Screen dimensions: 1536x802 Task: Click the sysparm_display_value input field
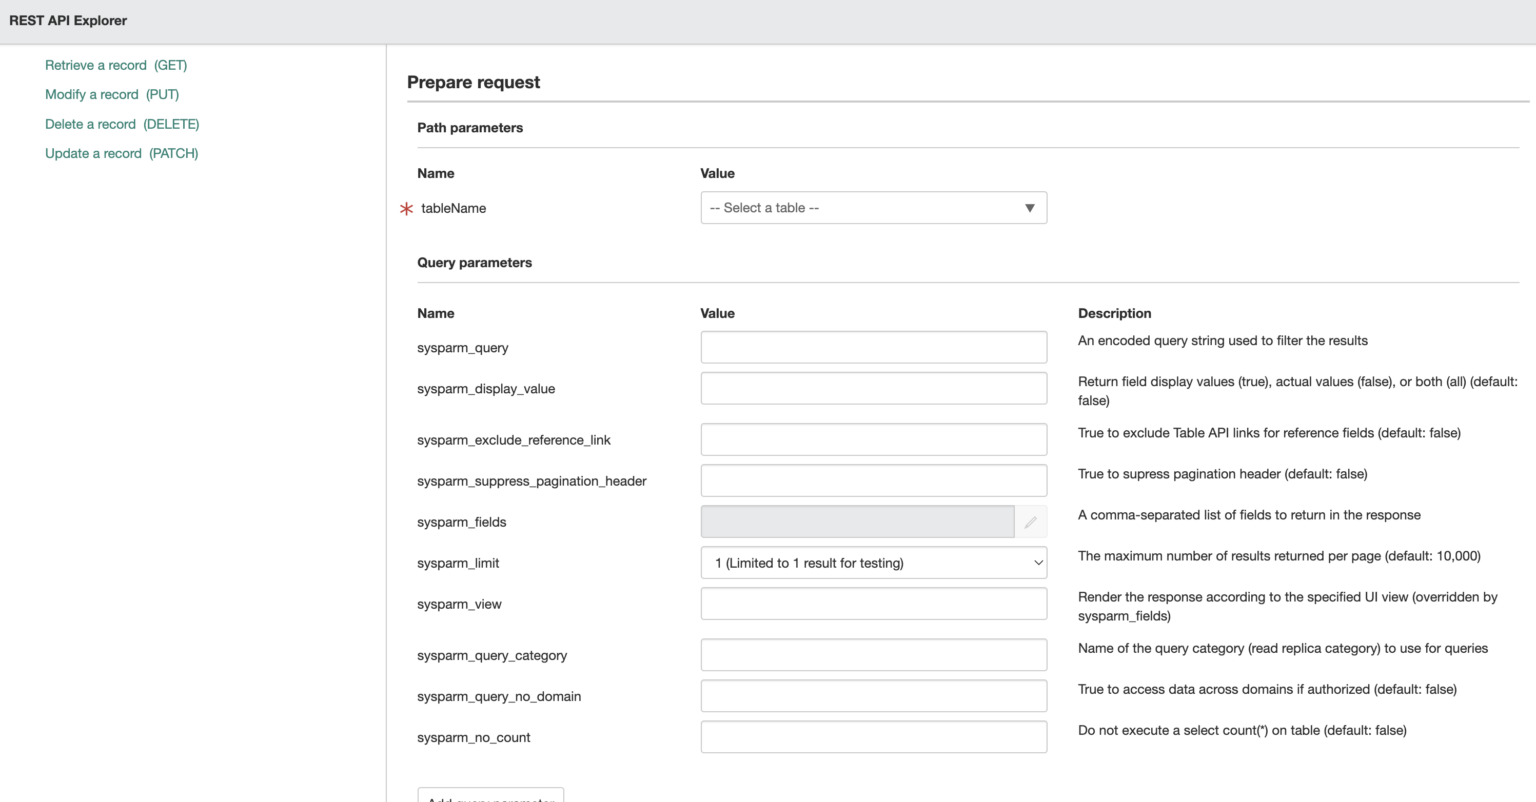873,387
